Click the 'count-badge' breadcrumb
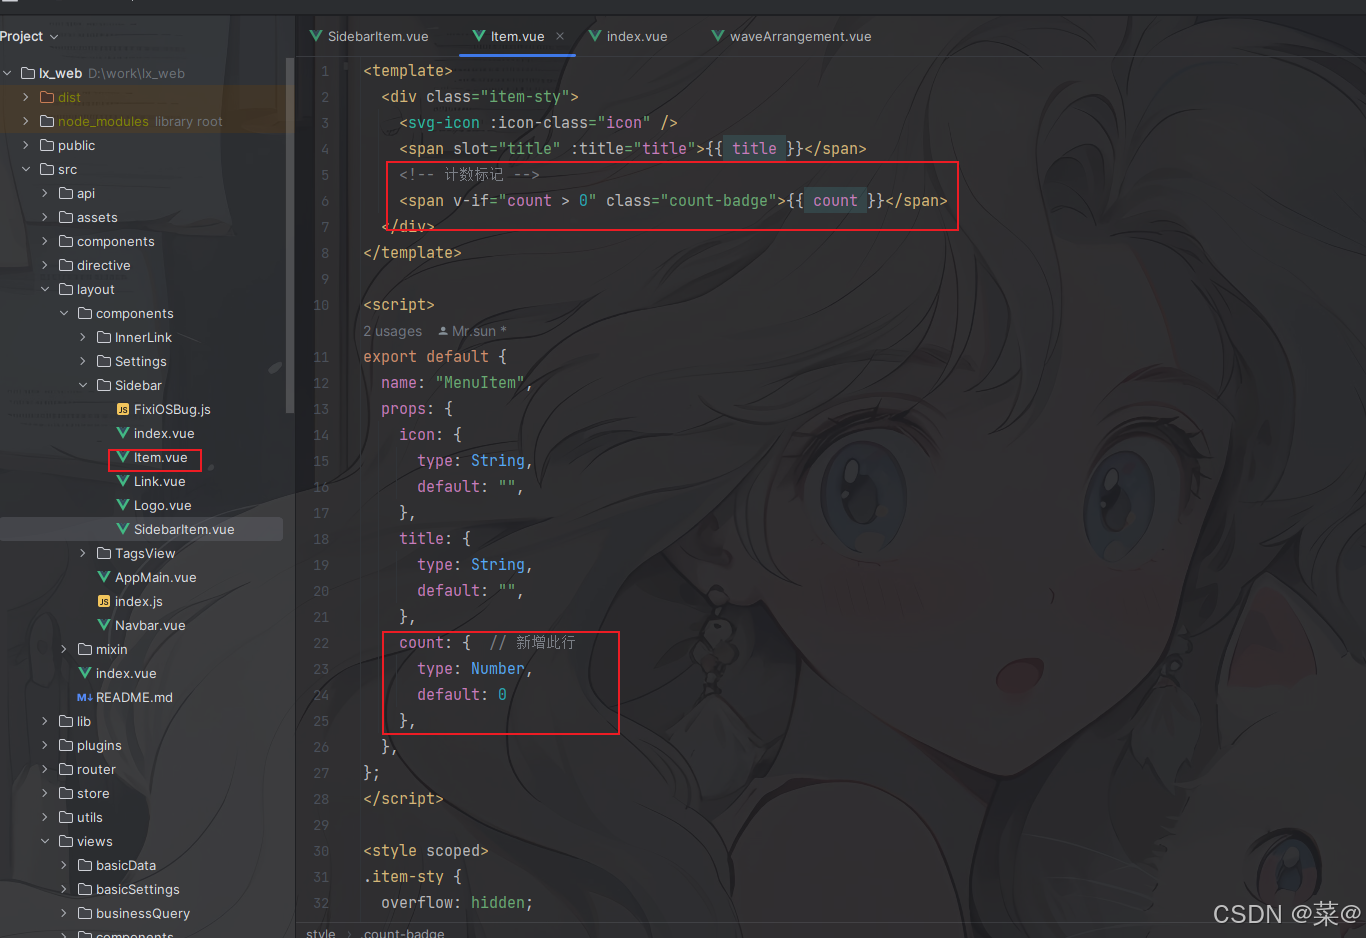1366x938 pixels. tap(404, 932)
